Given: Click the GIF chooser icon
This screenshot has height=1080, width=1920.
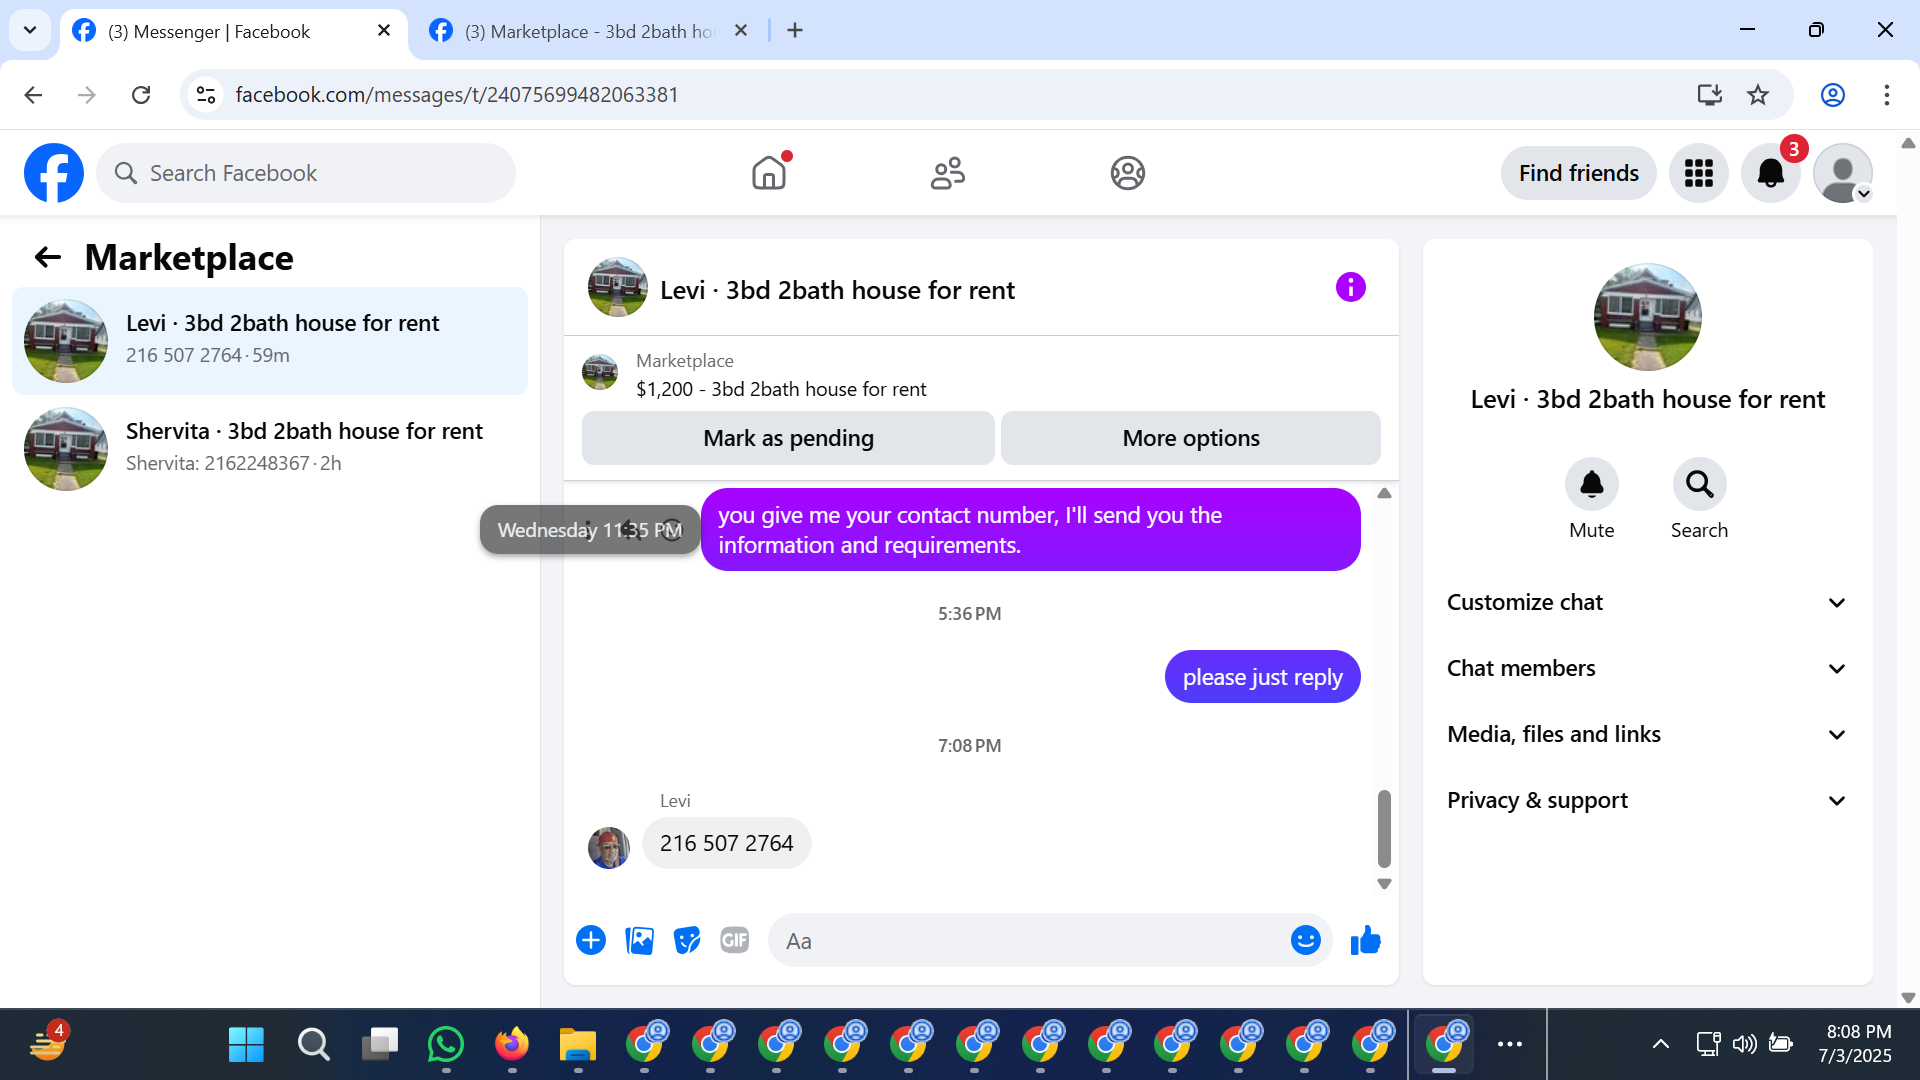Looking at the screenshot, I should (x=734, y=941).
